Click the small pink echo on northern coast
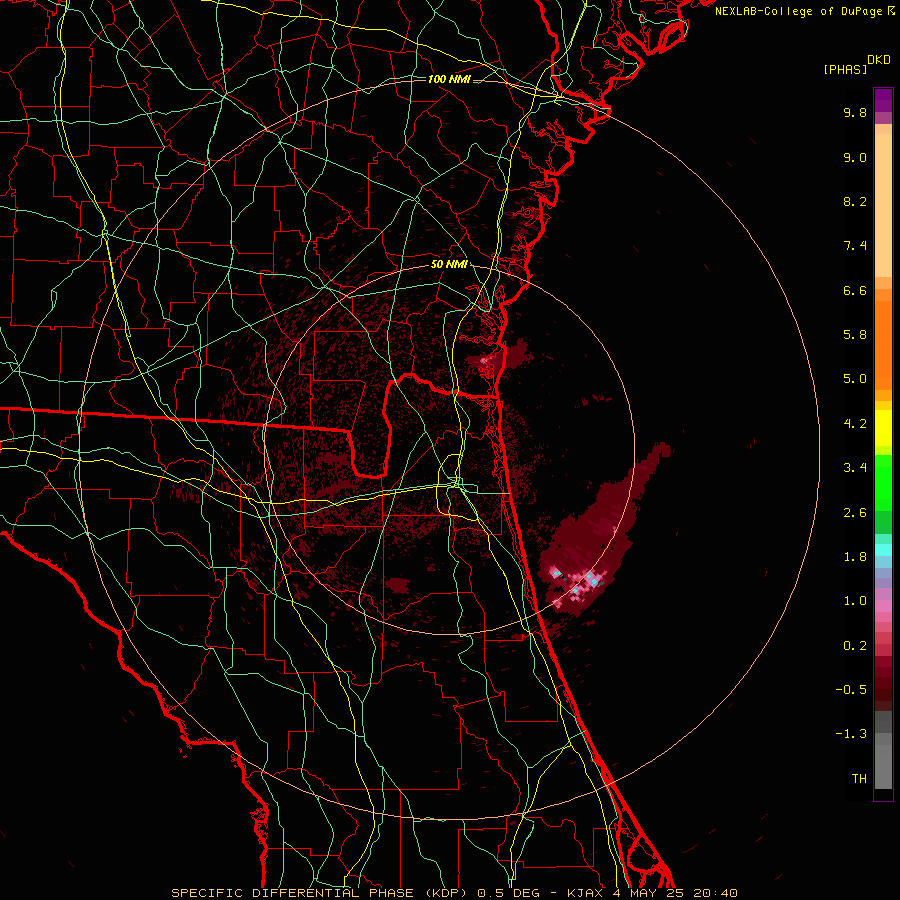The width and height of the screenshot is (900, 900). tap(486, 360)
